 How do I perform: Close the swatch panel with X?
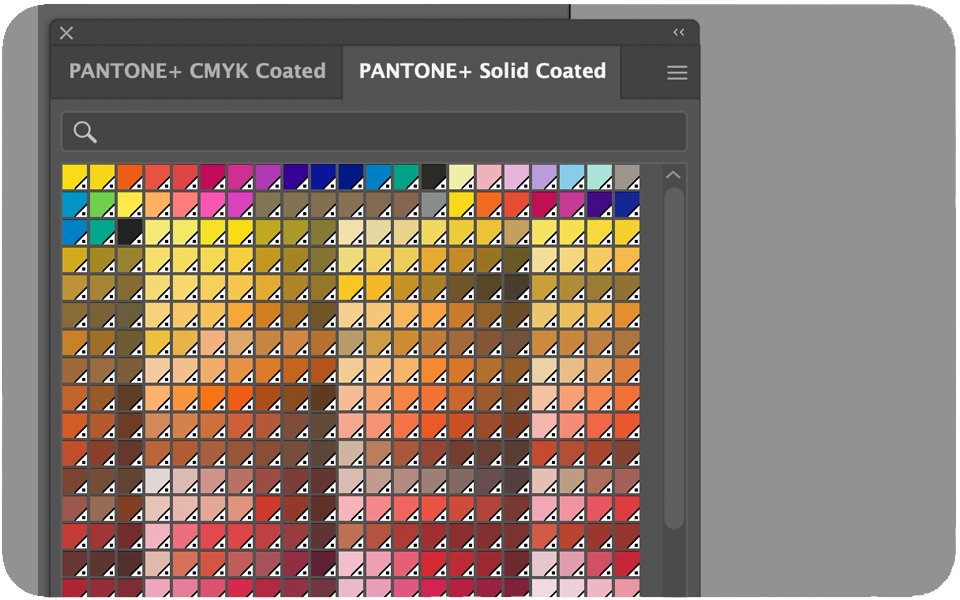point(67,33)
